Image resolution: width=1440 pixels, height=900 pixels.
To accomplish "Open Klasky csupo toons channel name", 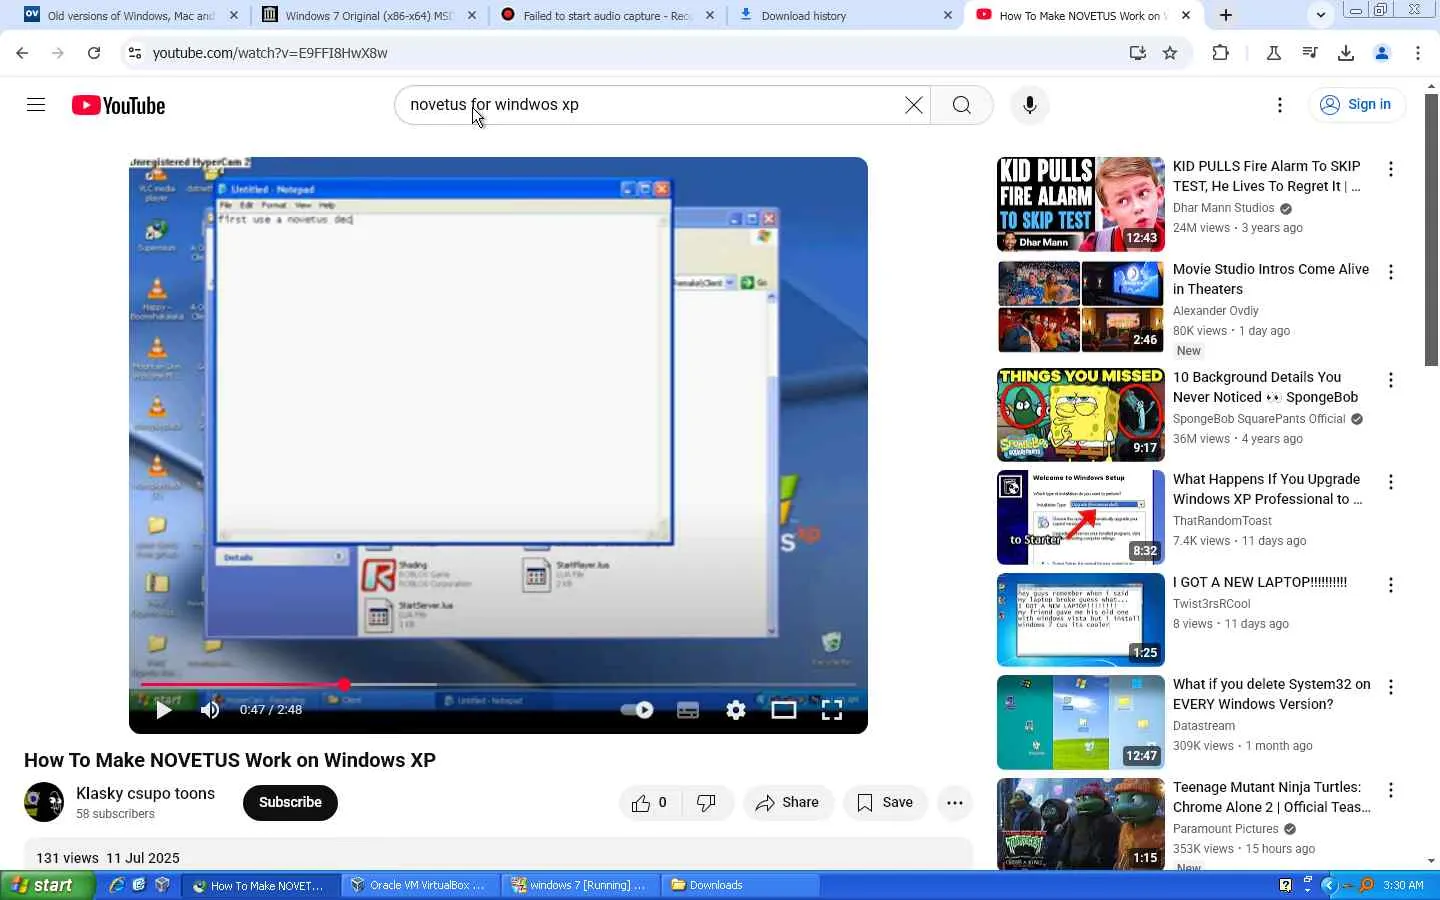I will pyautogui.click(x=145, y=793).
